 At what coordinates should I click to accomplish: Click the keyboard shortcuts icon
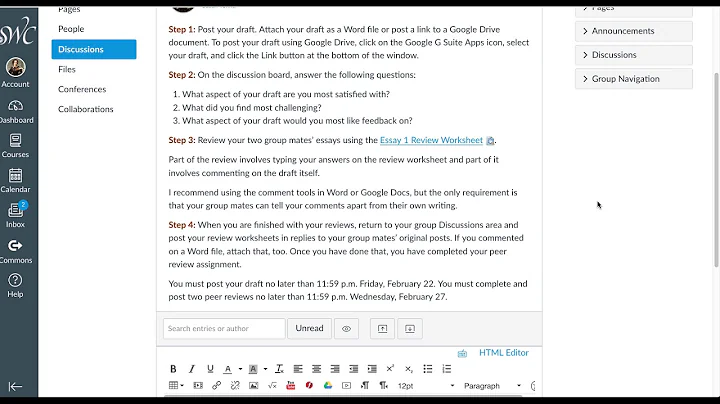(462, 353)
